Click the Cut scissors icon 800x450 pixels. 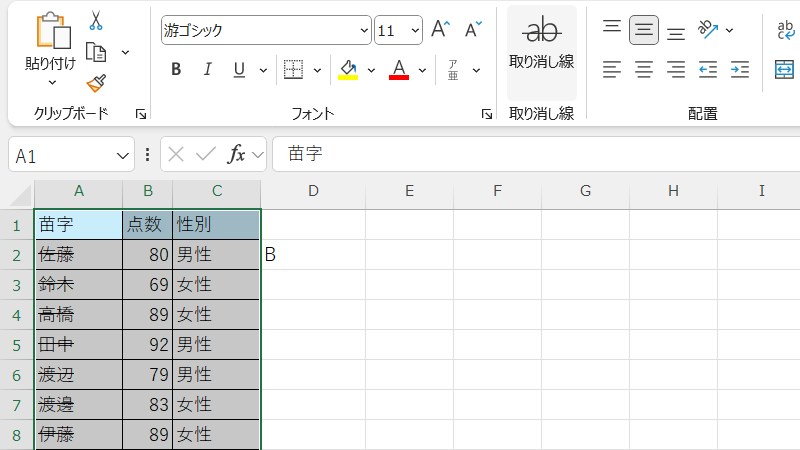(x=96, y=20)
